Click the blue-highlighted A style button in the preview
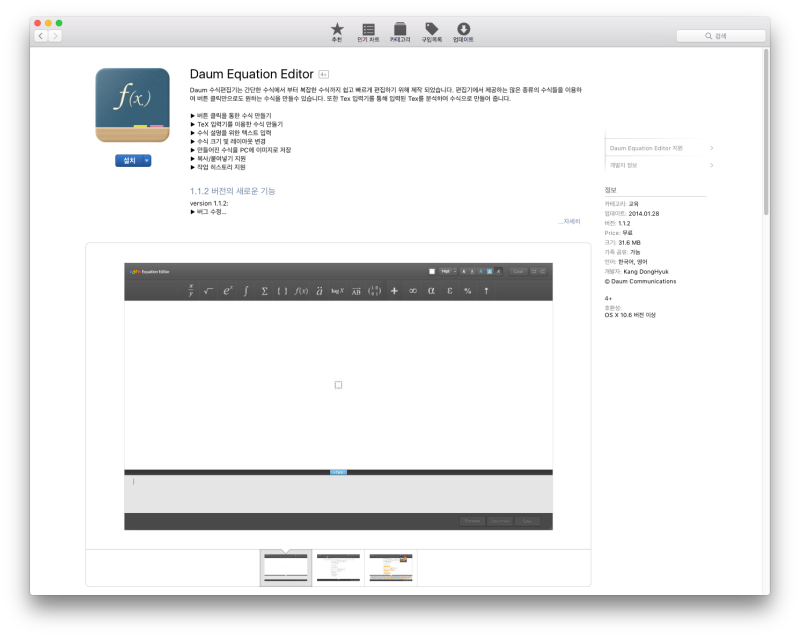 489,272
